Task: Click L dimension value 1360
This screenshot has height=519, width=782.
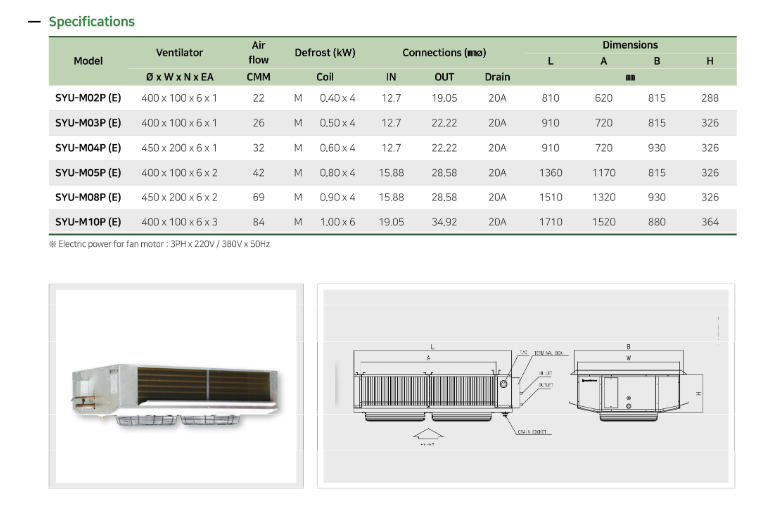Action: [x=550, y=173]
